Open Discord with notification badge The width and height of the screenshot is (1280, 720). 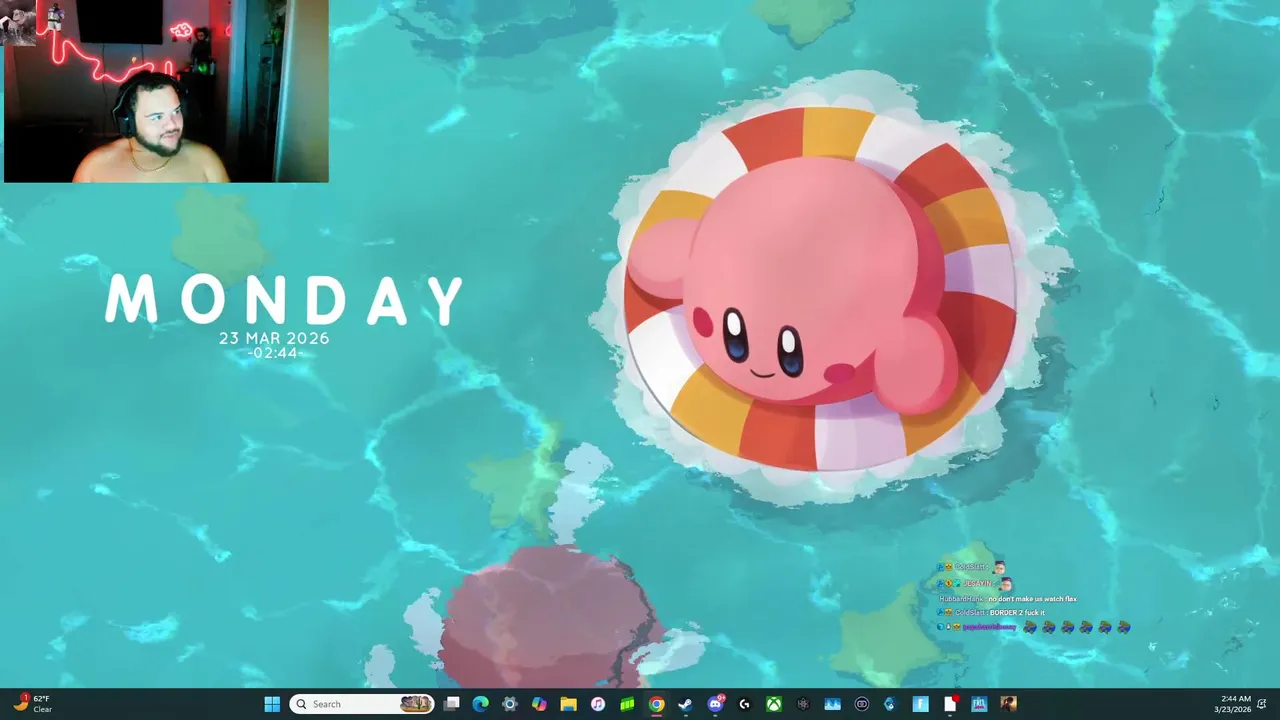[715, 704]
